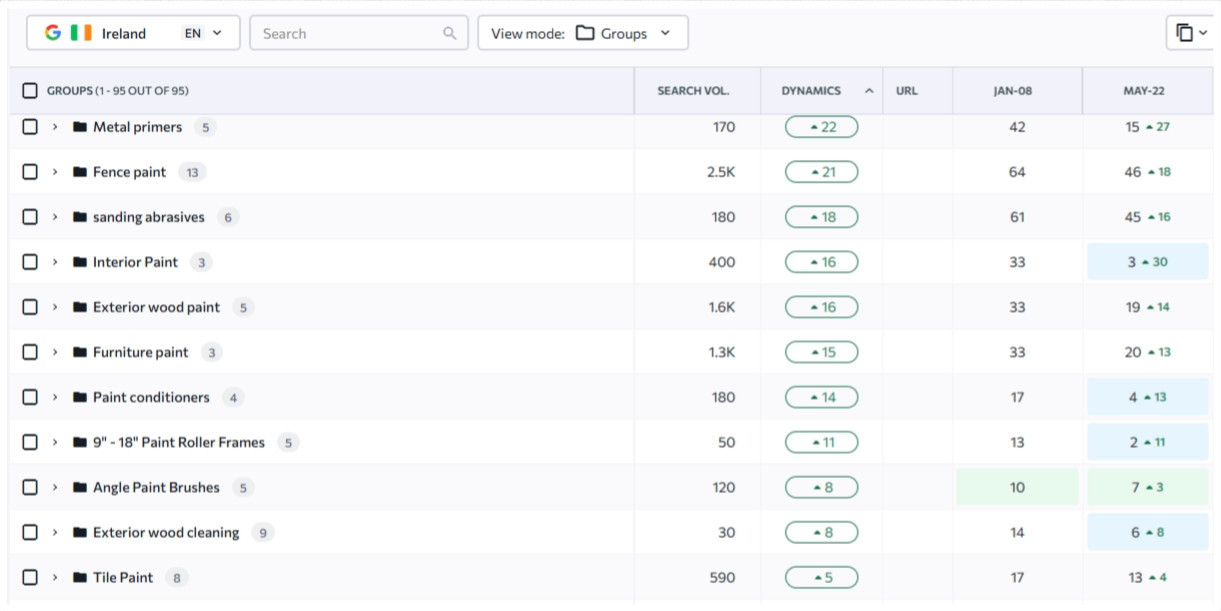Click the Fence paint folder icon

tap(80, 172)
